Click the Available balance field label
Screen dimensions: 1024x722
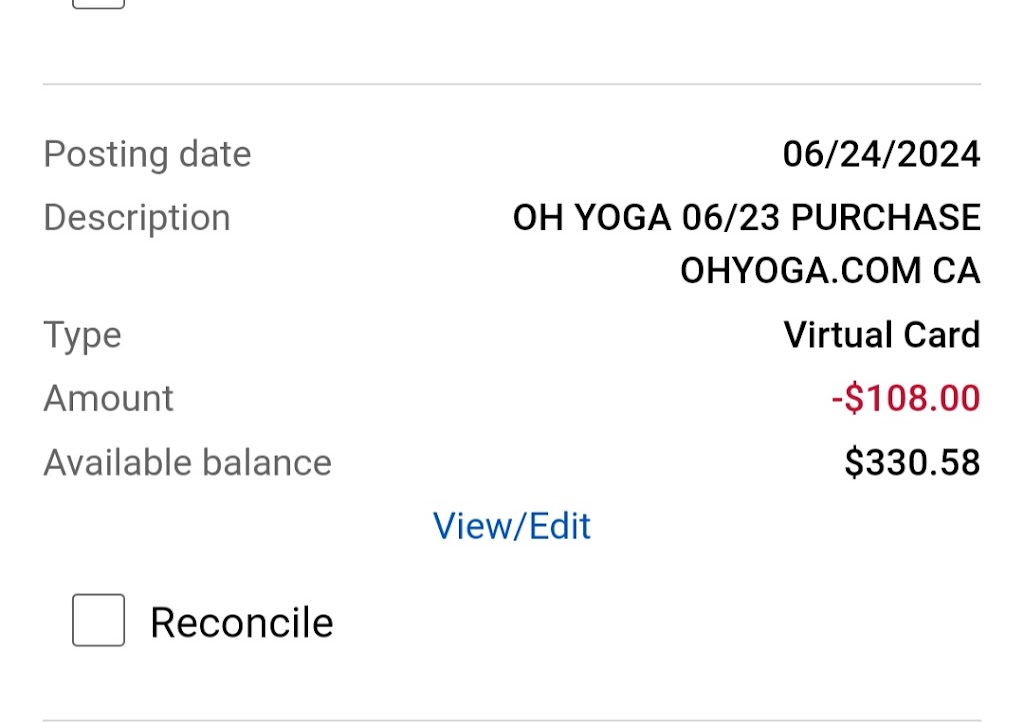[x=187, y=462]
